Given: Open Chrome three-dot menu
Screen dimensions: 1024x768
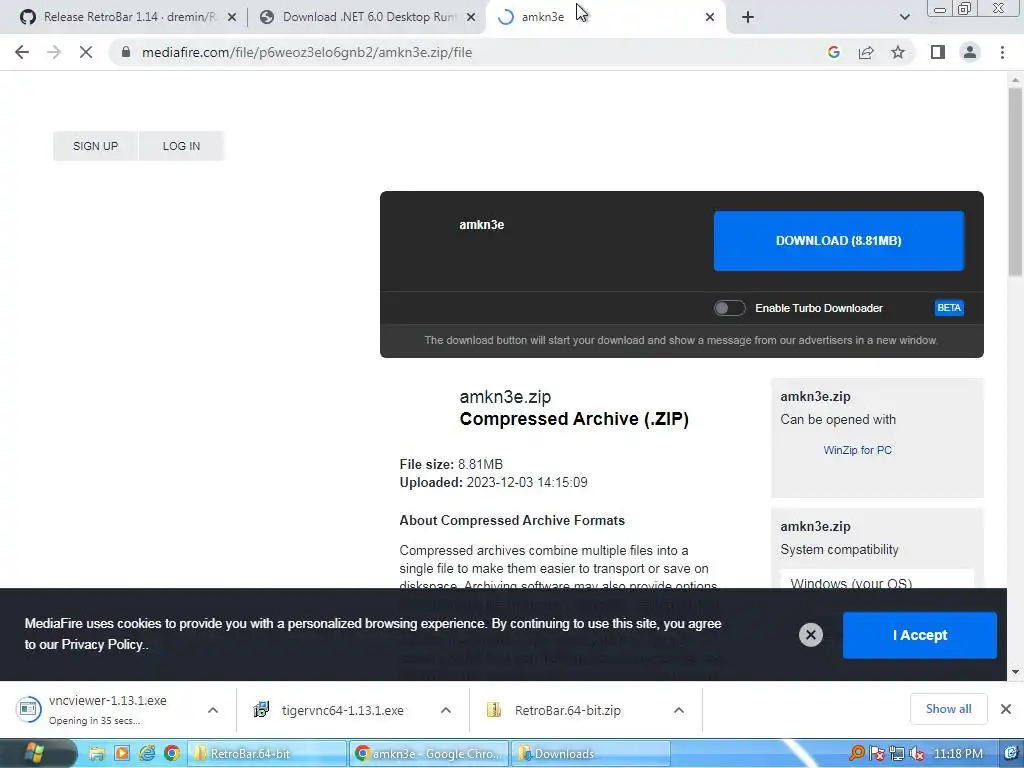Looking at the screenshot, I should coord(1002,52).
